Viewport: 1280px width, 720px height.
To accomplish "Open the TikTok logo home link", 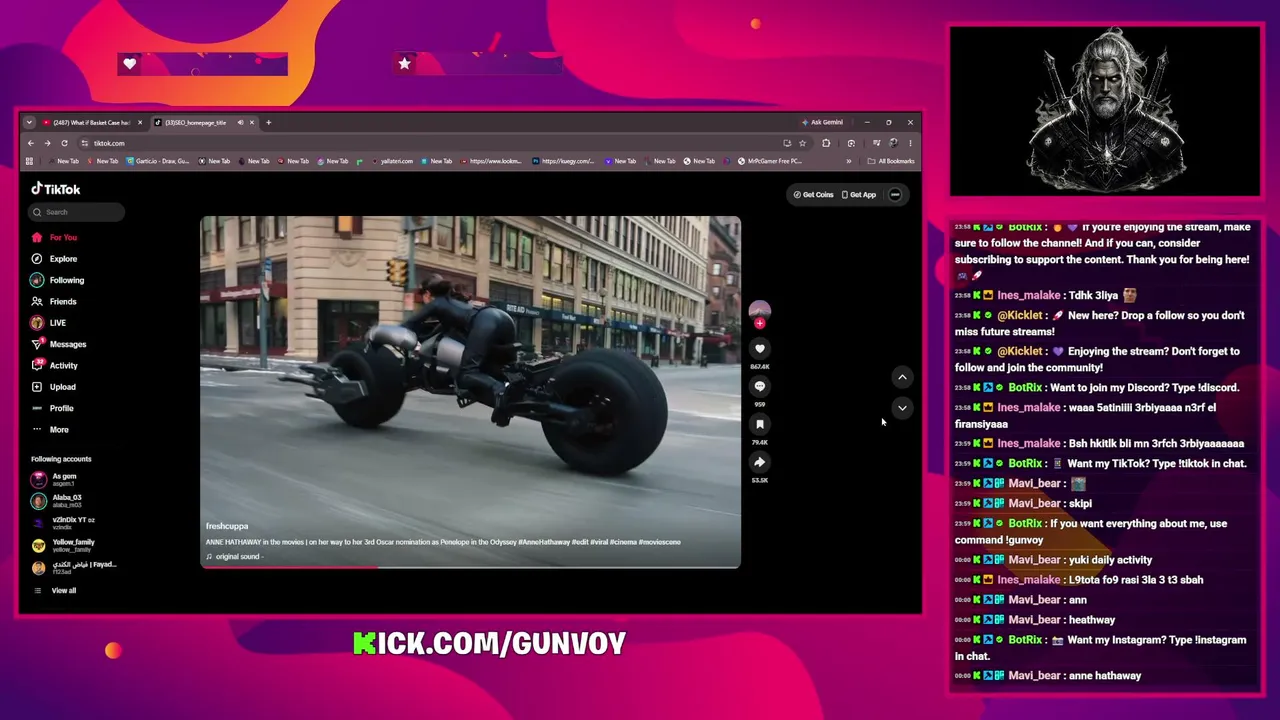I will pyautogui.click(x=55, y=189).
